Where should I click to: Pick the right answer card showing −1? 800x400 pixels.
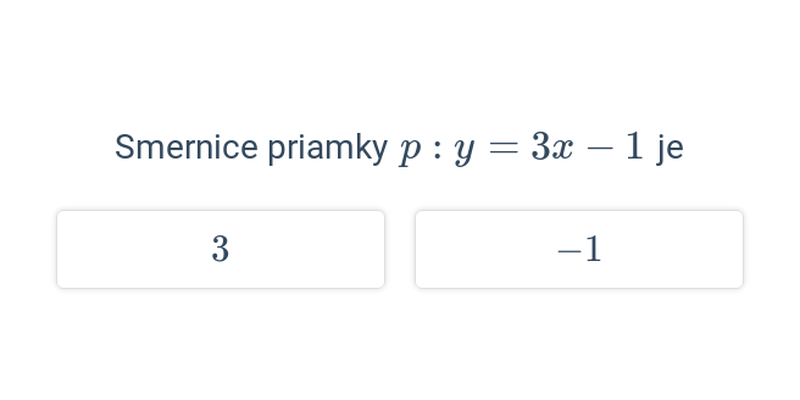[579, 249]
